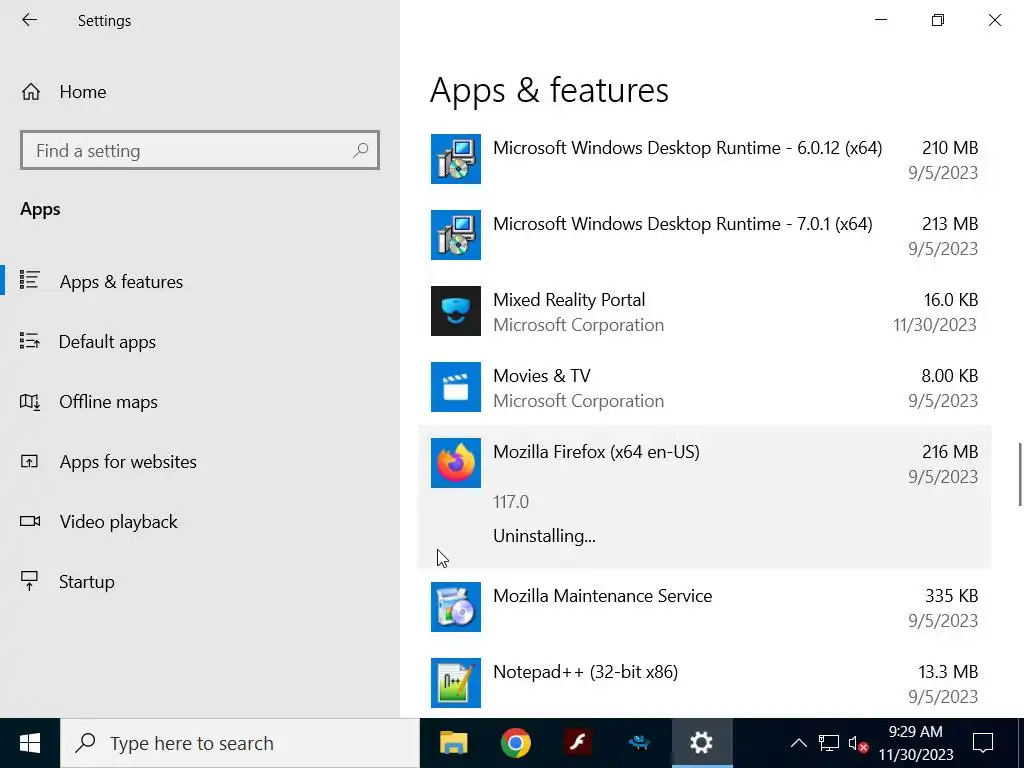Click the 216 MB size of Firefox

tap(950, 452)
